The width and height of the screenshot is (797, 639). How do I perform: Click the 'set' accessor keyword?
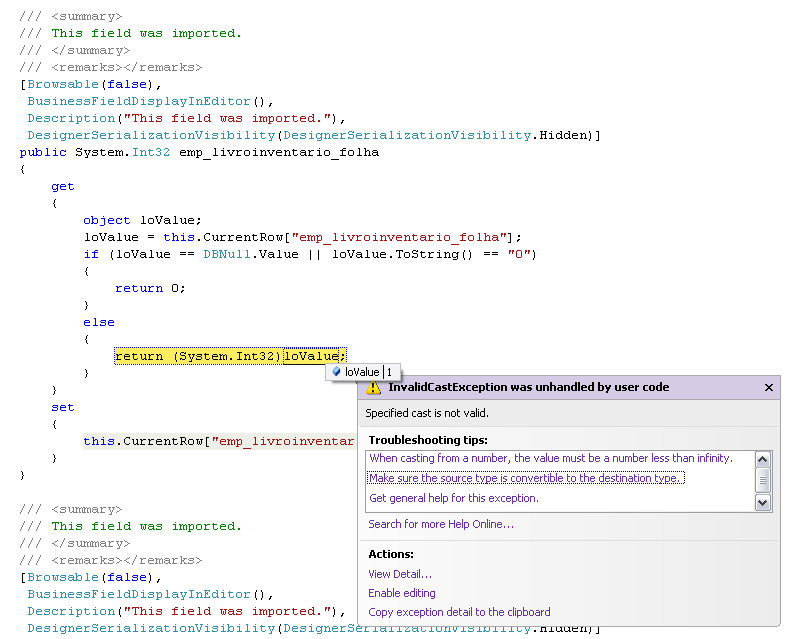click(63, 407)
